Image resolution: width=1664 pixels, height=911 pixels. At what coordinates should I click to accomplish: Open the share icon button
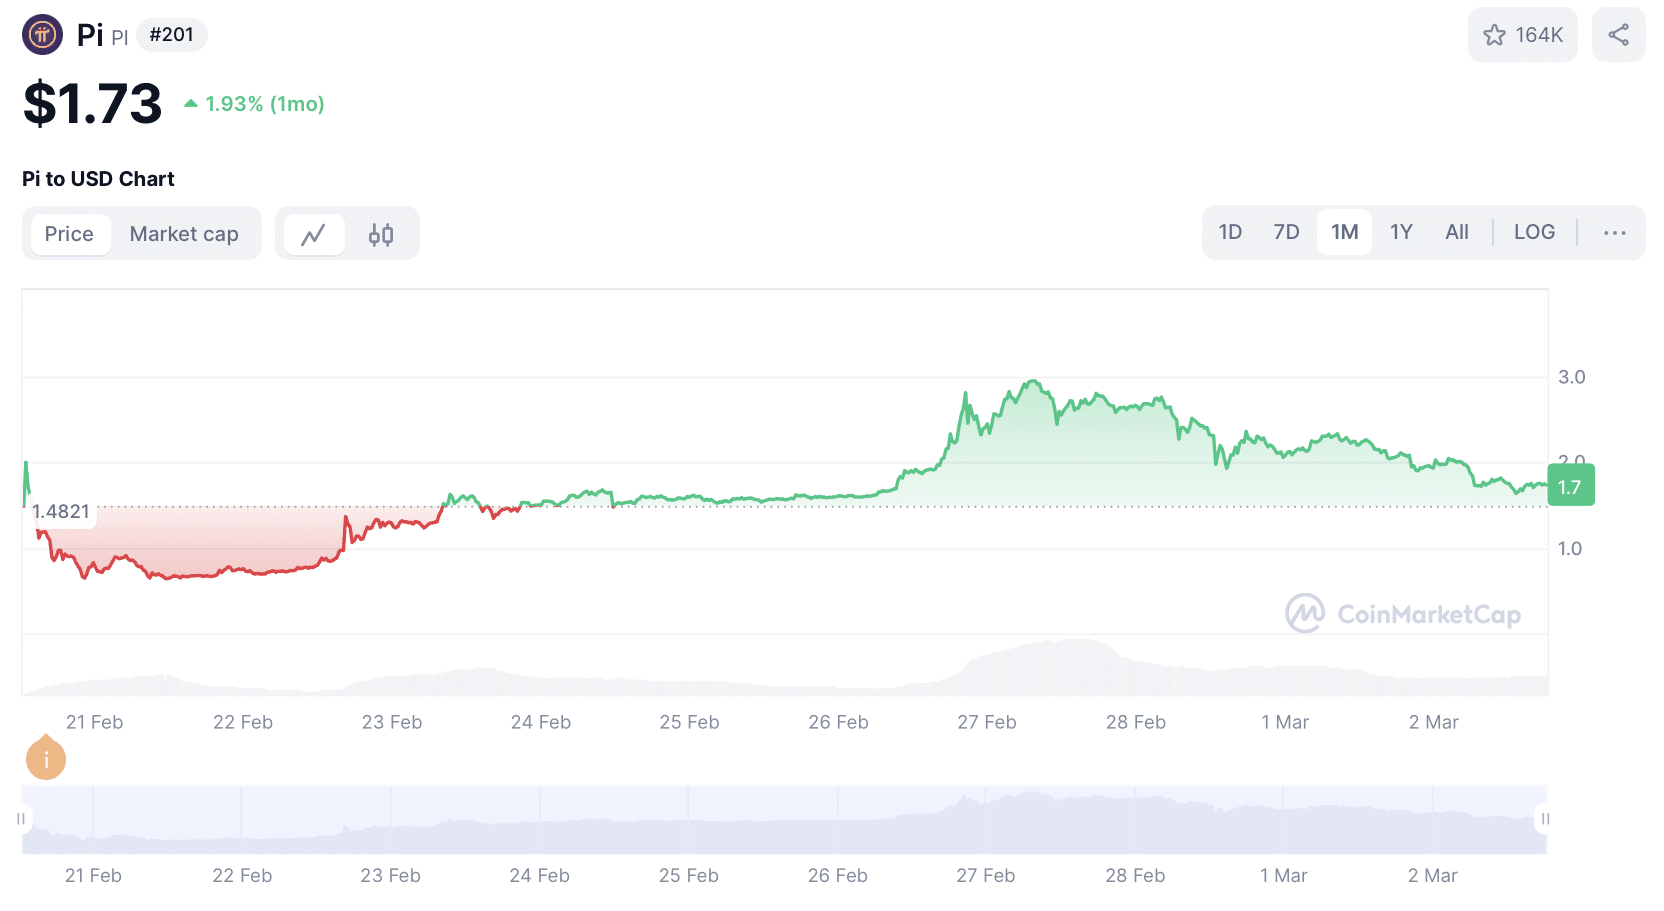pos(1618,35)
